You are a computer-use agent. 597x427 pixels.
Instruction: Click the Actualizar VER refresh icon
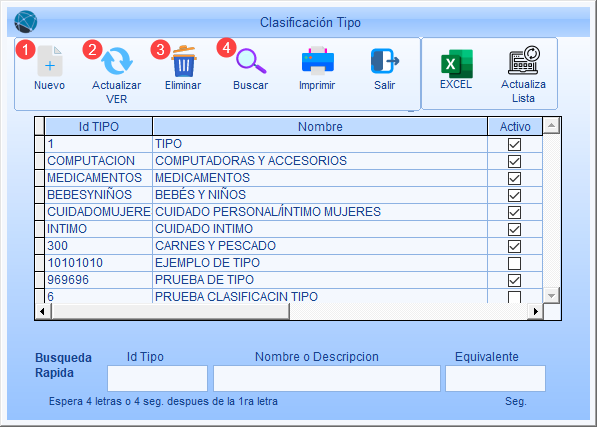(x=117, y=61)
